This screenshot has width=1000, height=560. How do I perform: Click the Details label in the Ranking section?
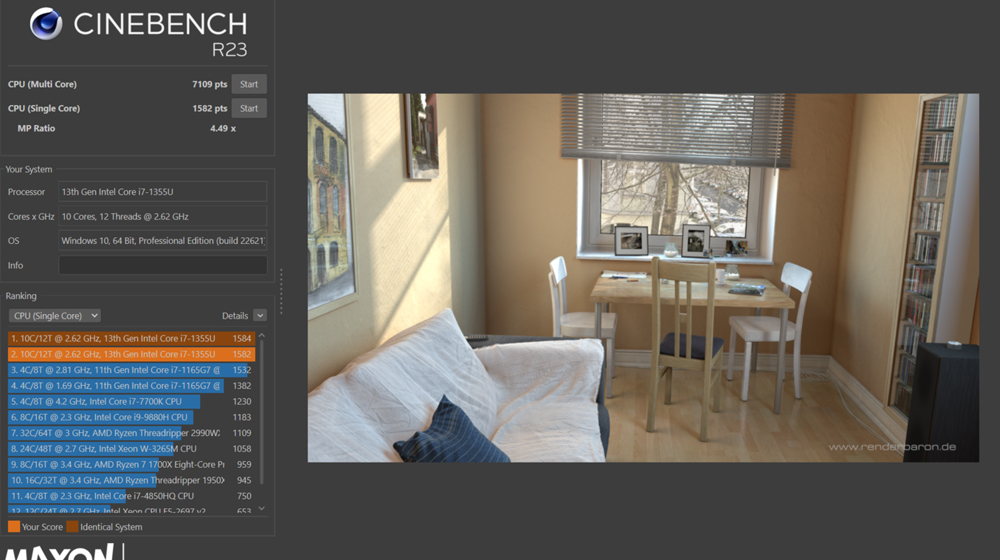pos(235,316)
